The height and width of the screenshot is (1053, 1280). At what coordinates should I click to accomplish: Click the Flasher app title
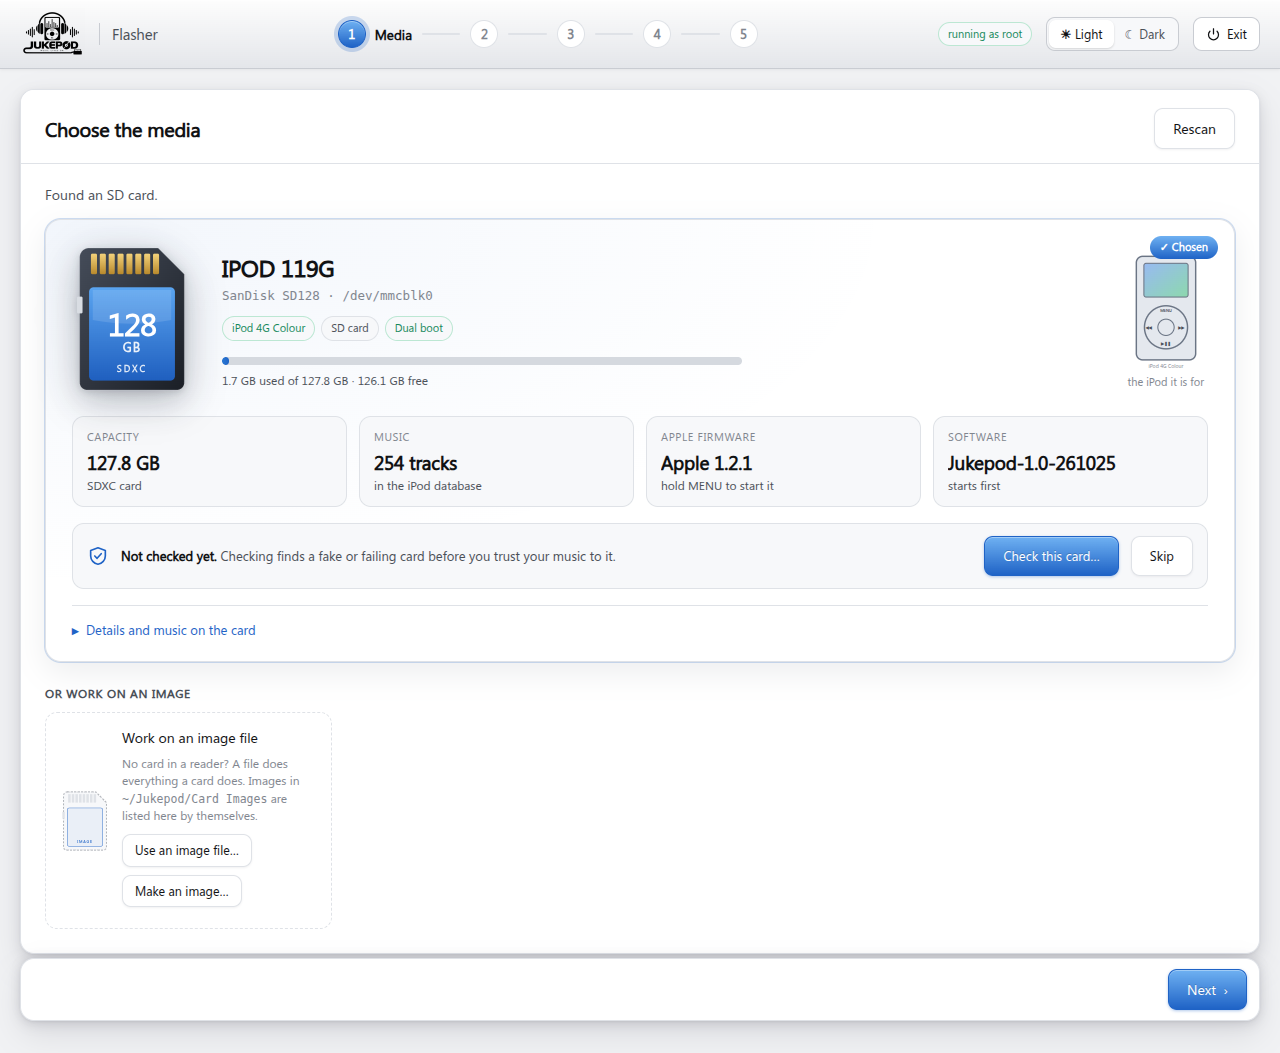point(135,34)
